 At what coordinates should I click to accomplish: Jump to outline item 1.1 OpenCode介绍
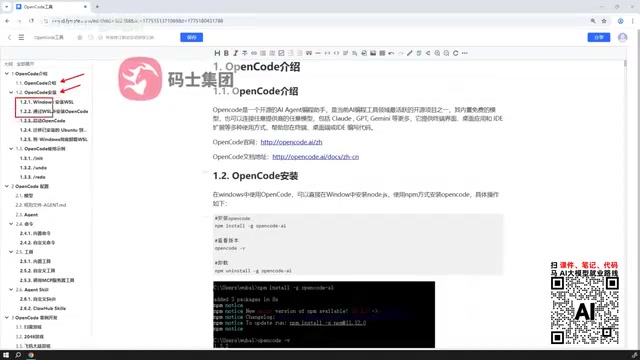pos(36,83)
